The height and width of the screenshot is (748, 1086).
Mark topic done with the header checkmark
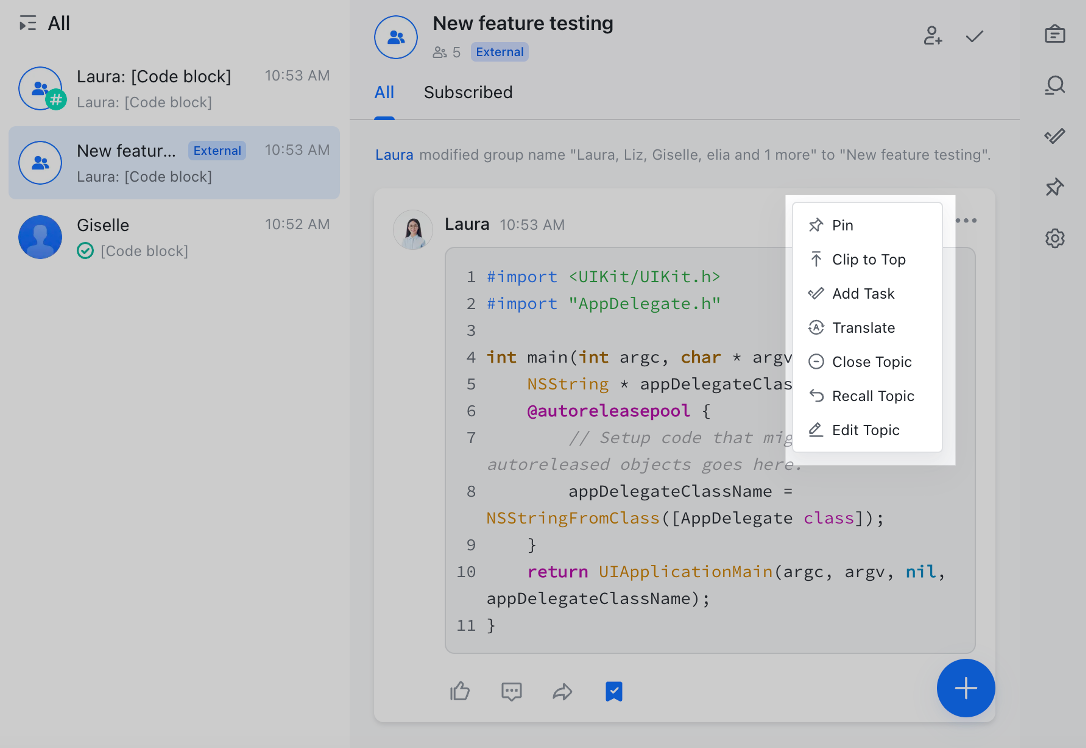tap(974, 35)
